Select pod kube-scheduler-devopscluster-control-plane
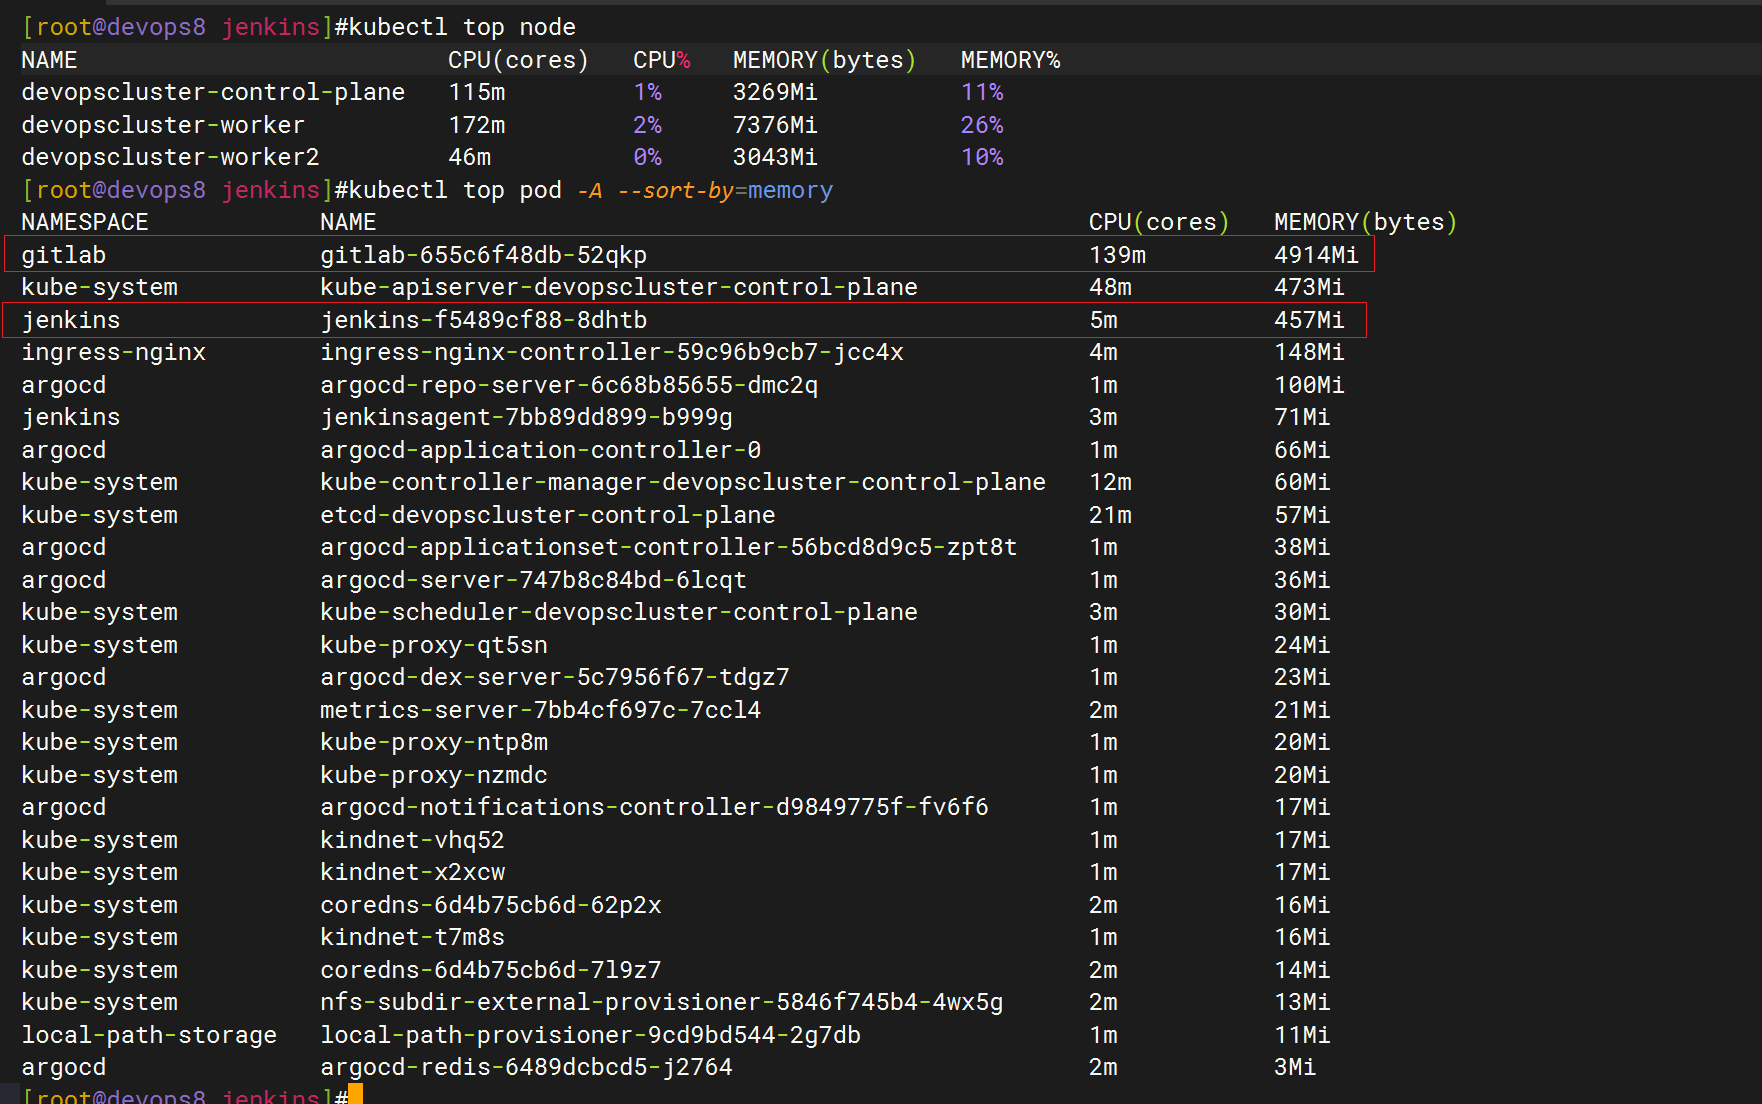 coord(619,612)
